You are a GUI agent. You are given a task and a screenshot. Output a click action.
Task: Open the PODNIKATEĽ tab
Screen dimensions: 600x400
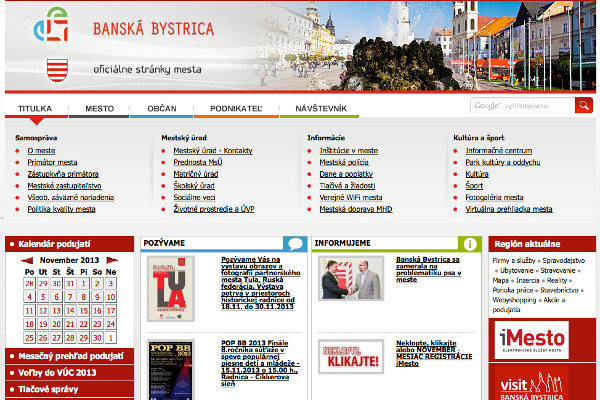[x=236, y=109]
